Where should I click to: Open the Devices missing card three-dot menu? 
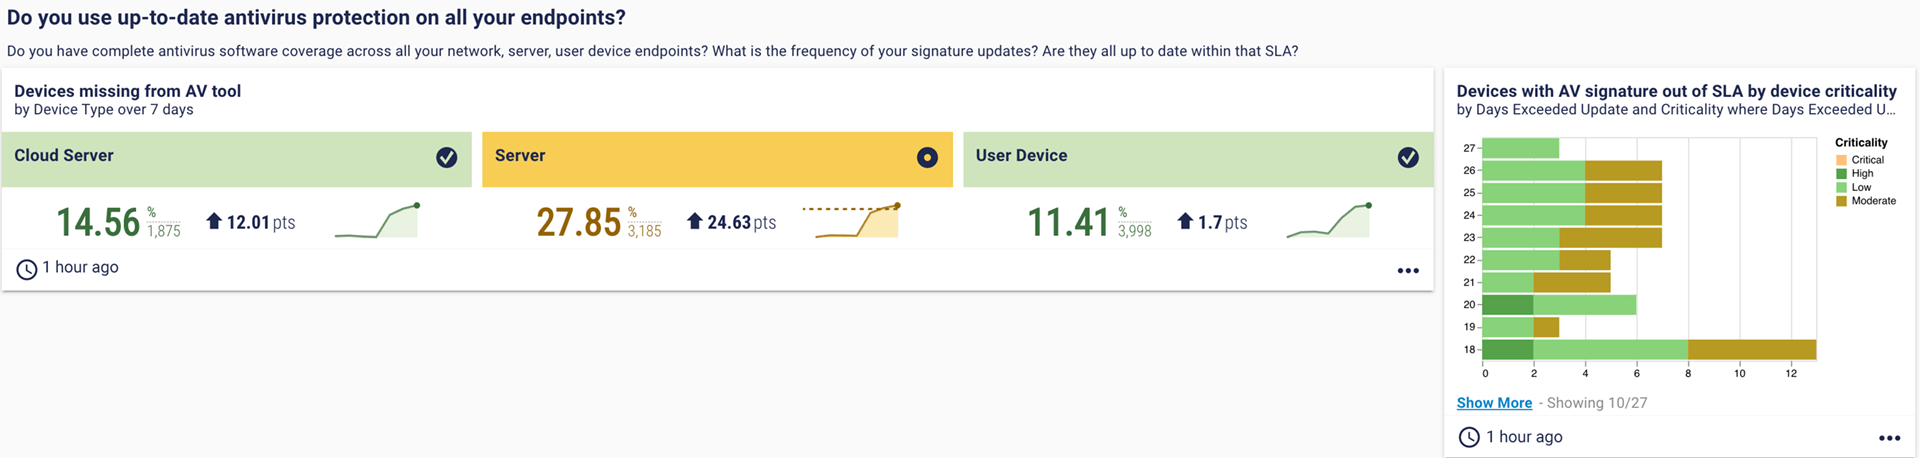[1408, 270]
